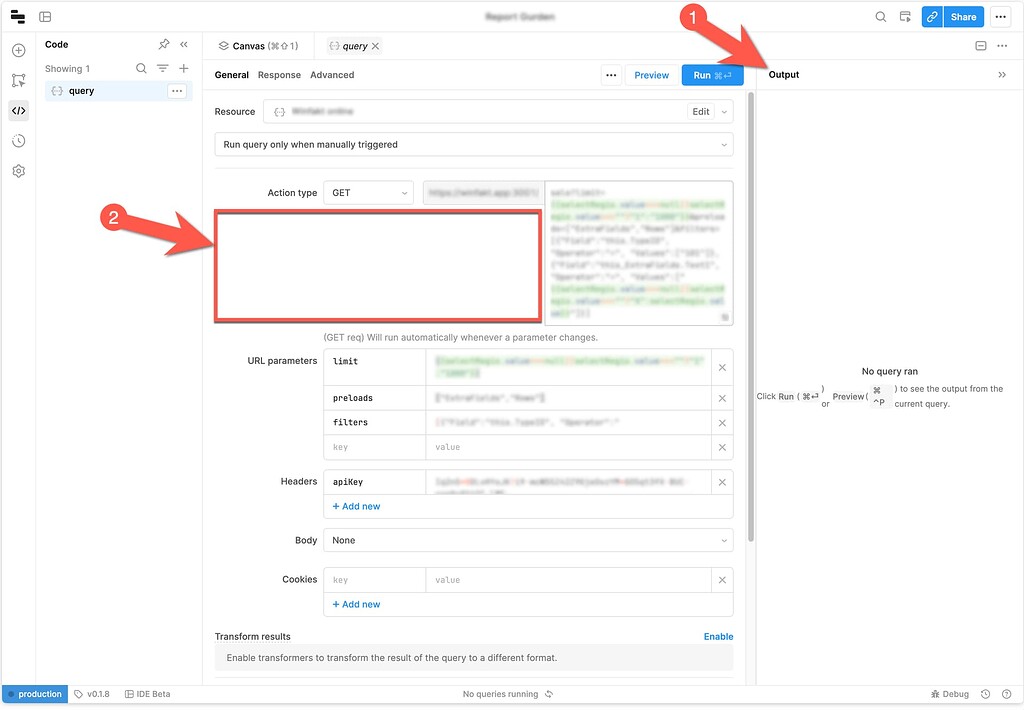Screen dimensions: 1024x710
Task: Open Debug tools from the status bar
Action: coord(949,693)
